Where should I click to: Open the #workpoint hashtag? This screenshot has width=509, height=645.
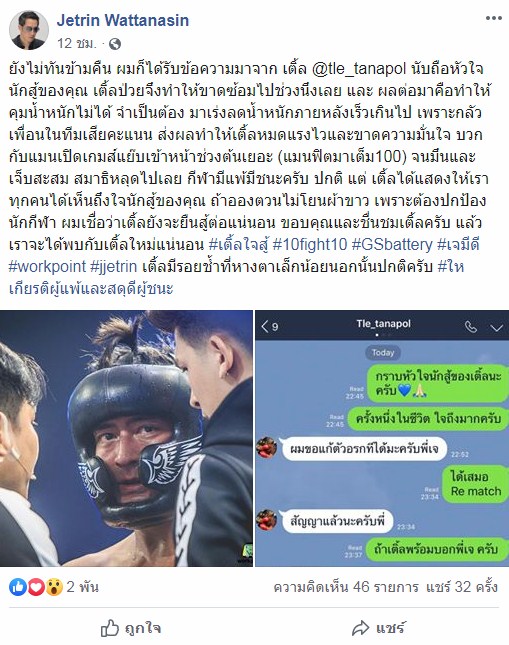click(x=47, y=267)
